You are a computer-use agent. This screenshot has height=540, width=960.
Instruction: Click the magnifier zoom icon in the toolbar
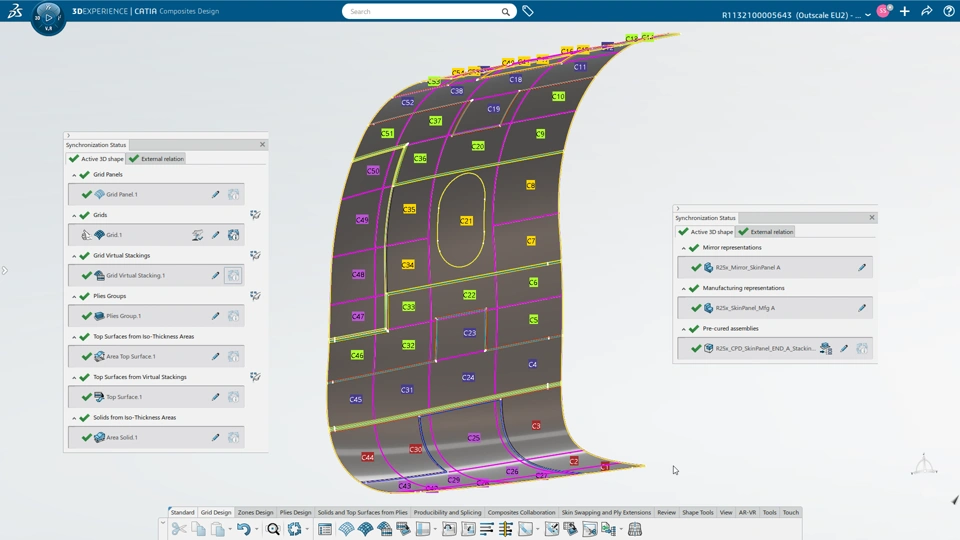point(274,529)
